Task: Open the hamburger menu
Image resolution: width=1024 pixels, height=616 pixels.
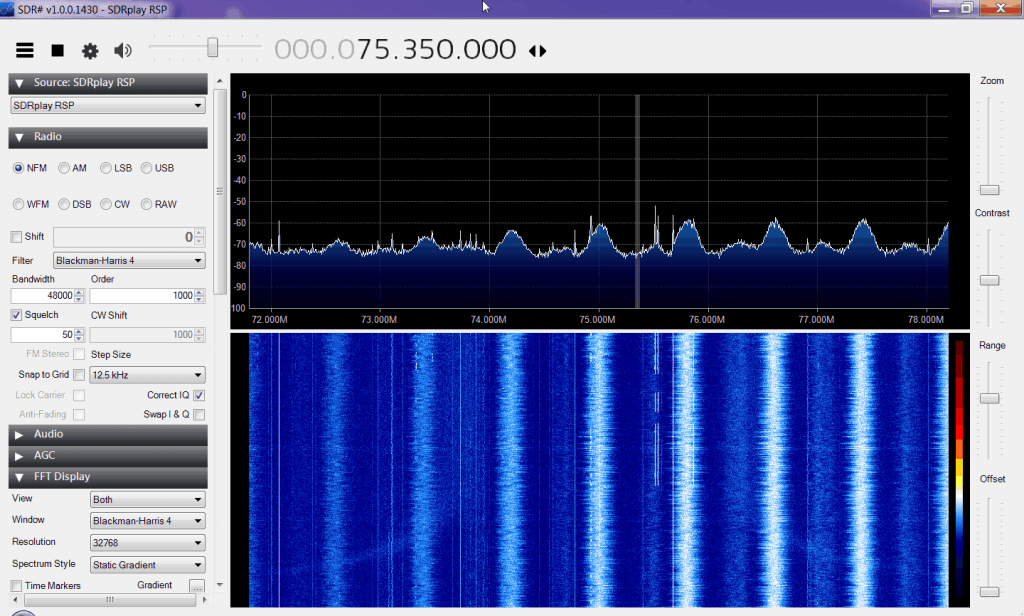Action: pyautogui.click(x=24, y=50)
